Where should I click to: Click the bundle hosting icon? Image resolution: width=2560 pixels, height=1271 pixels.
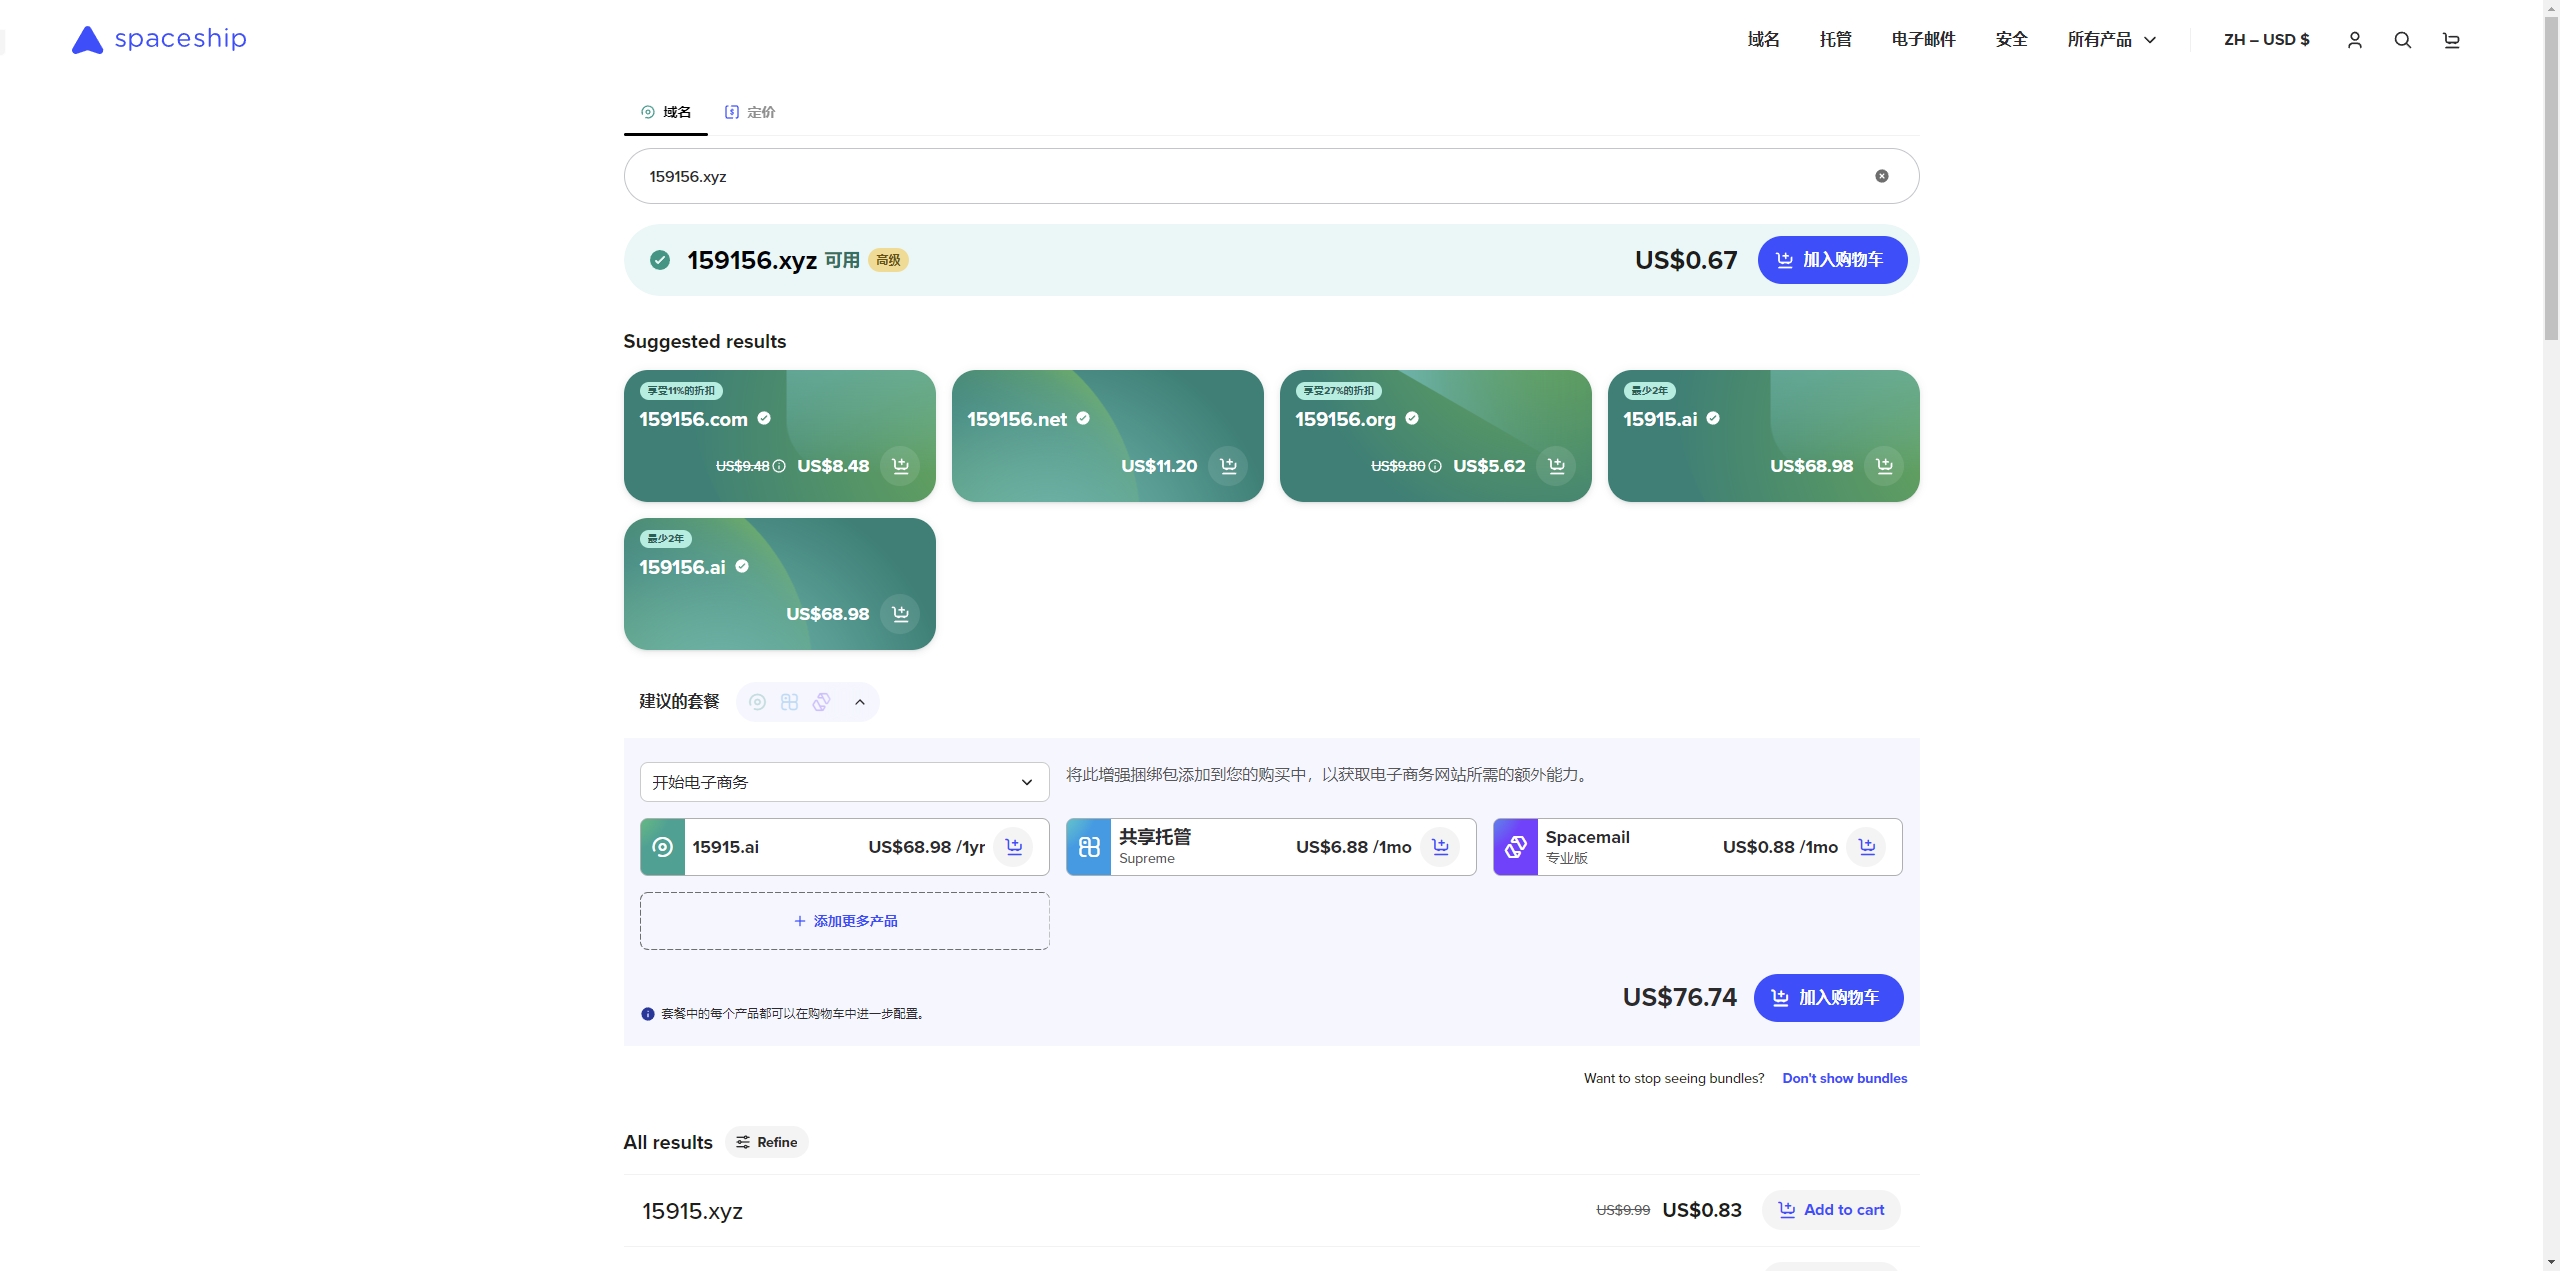[790, 702]
